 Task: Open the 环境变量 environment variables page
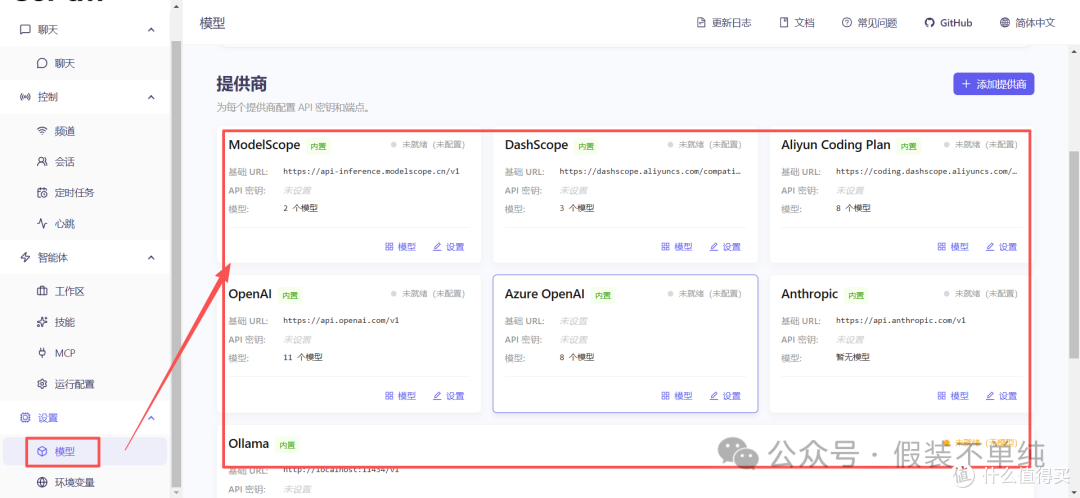(83, 482)
